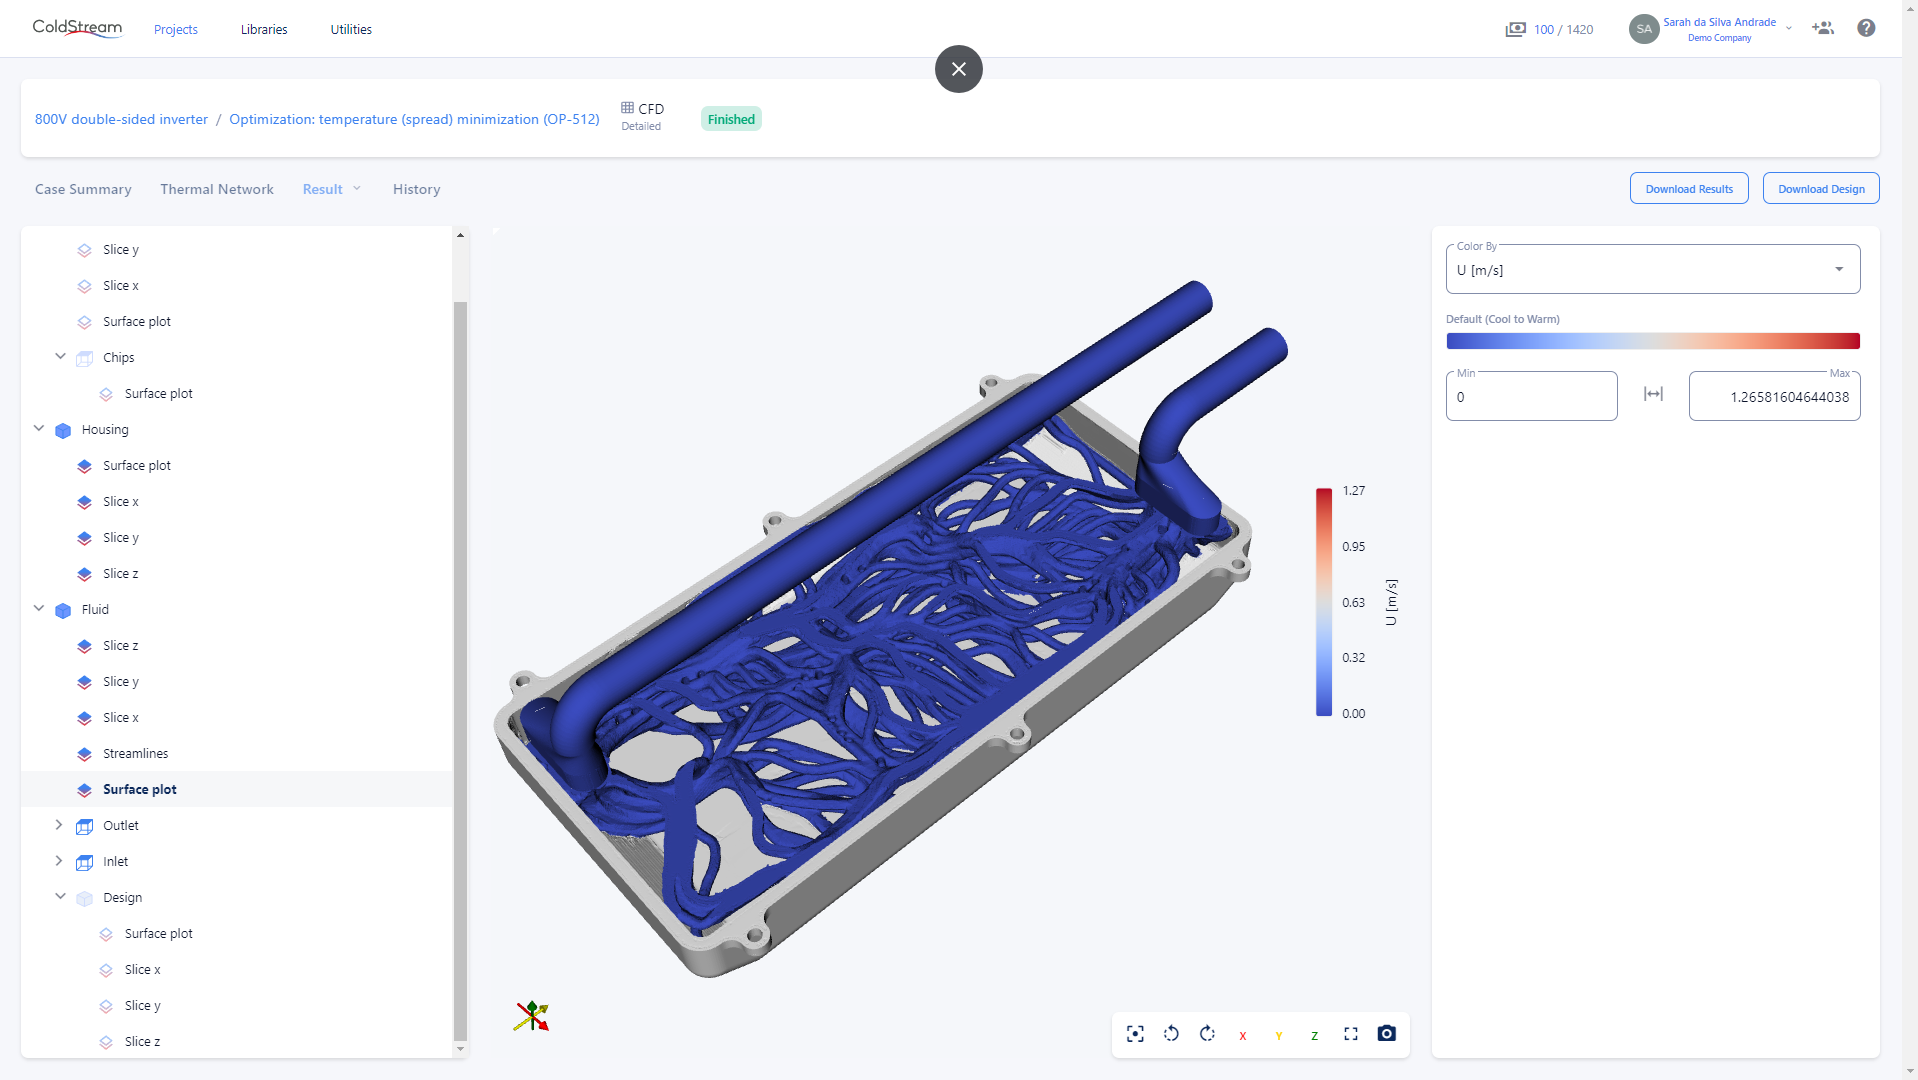Align the view to the yellow Y axis
Viewport: 1918px width, 1080px height.
pos(1279,1036)
